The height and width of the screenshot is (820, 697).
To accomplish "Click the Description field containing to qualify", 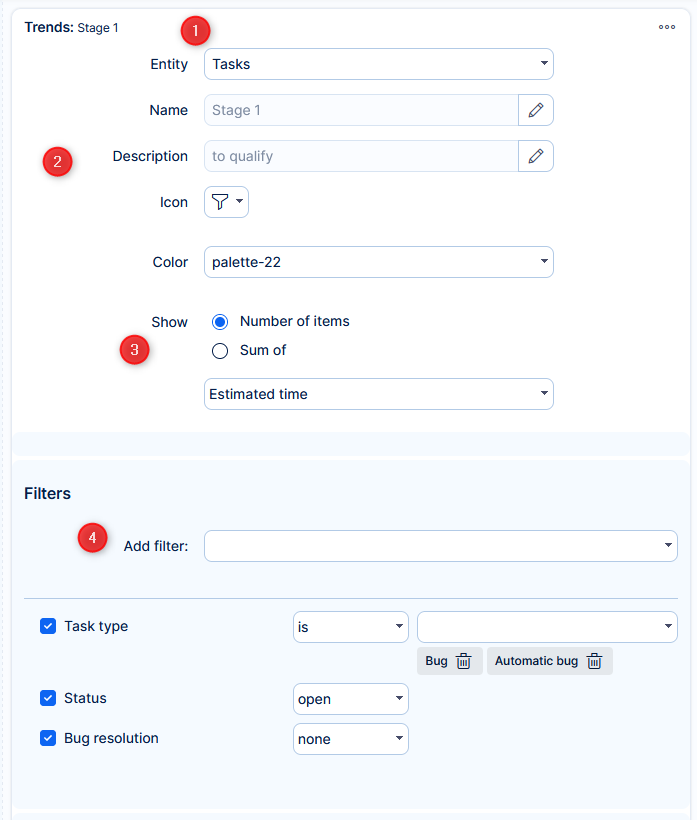I will (x=360, y=156).
